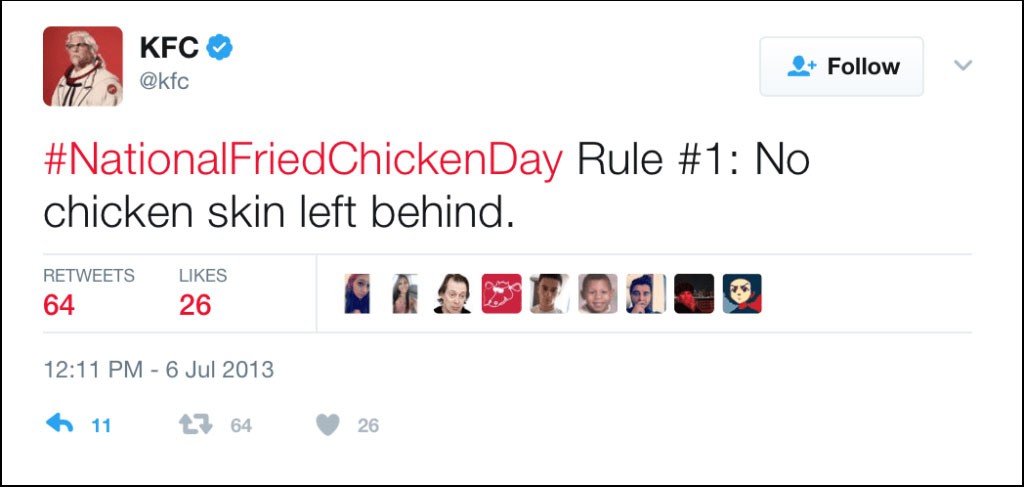Open the second avatar with long dark hair
The image size is (1024, 487).
click(x=405, y=294)
